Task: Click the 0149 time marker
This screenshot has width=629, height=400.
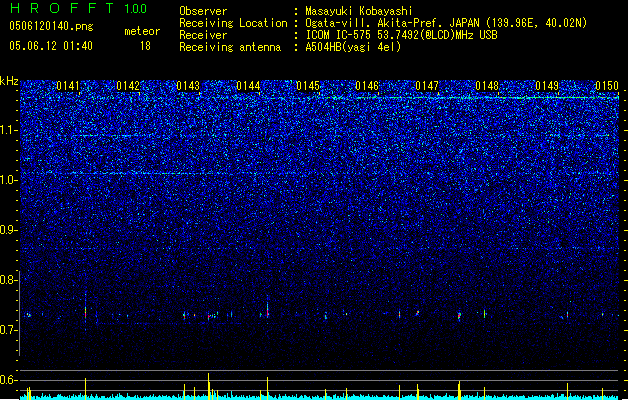Action: [547, 86]
